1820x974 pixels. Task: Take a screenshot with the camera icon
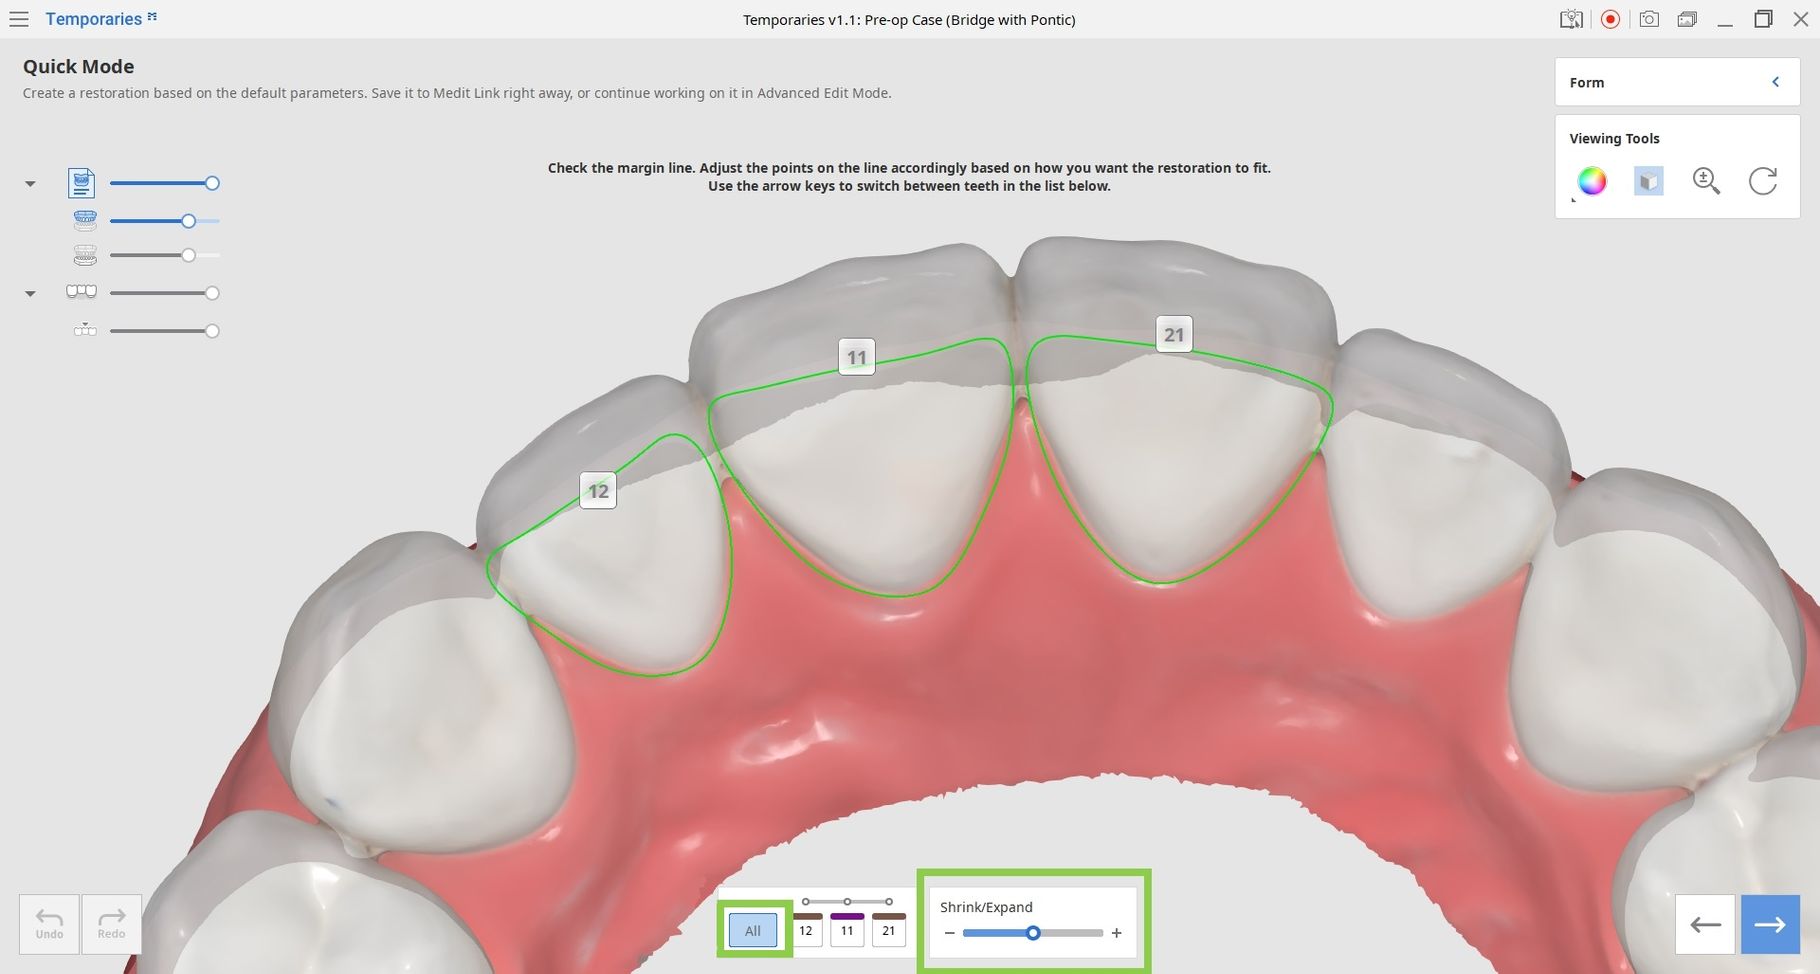coord(1649,19)
